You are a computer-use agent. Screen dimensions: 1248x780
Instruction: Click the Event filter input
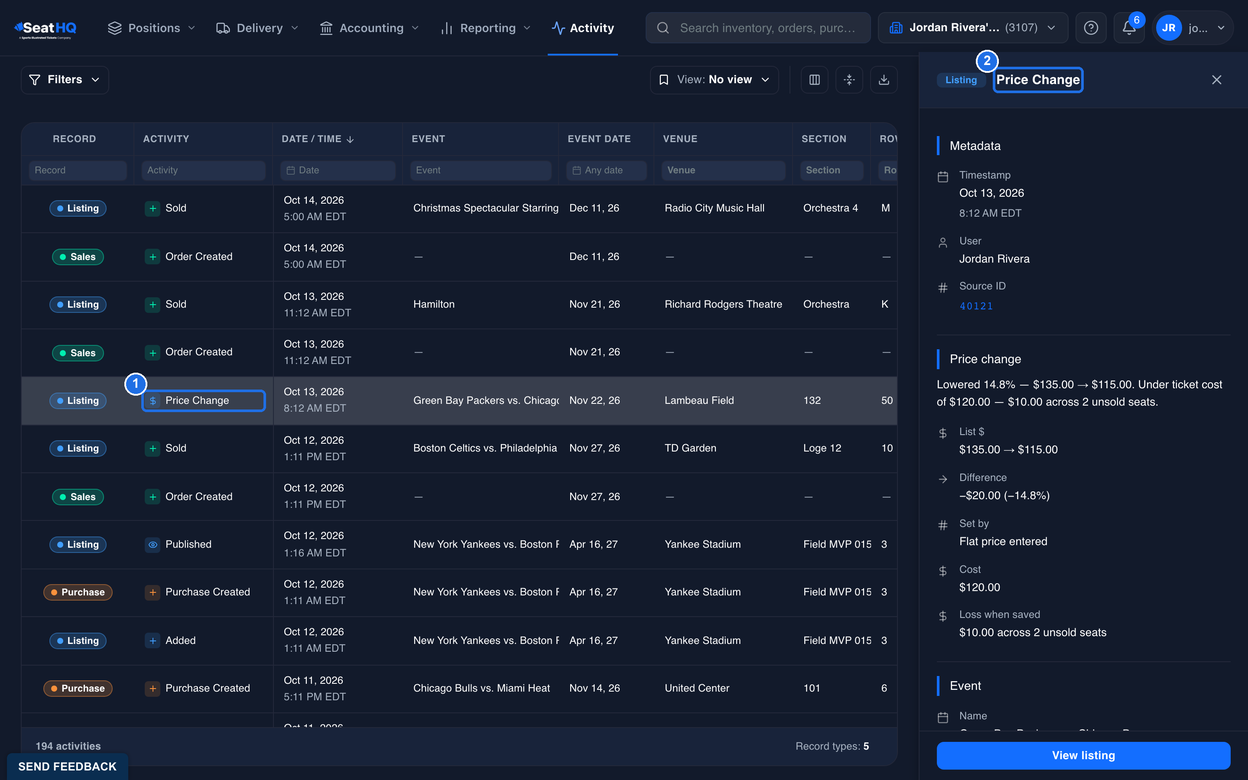[x=481, y=170]
